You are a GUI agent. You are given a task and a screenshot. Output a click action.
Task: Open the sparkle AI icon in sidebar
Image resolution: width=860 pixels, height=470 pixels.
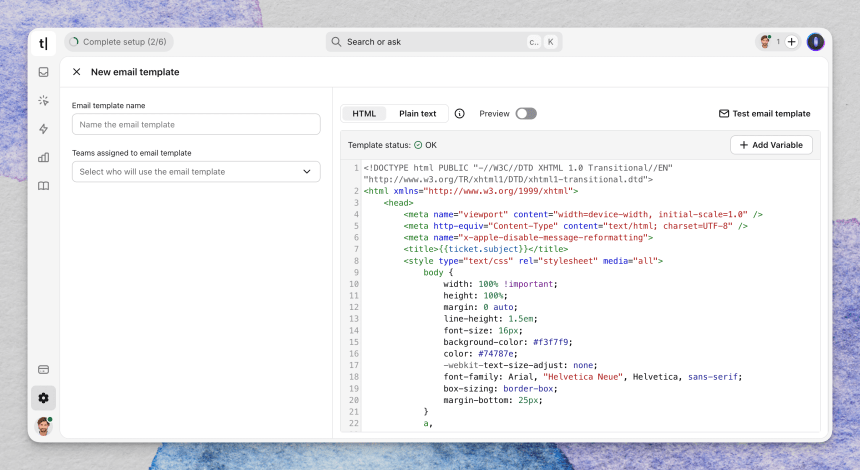click(x=43, y=100)
